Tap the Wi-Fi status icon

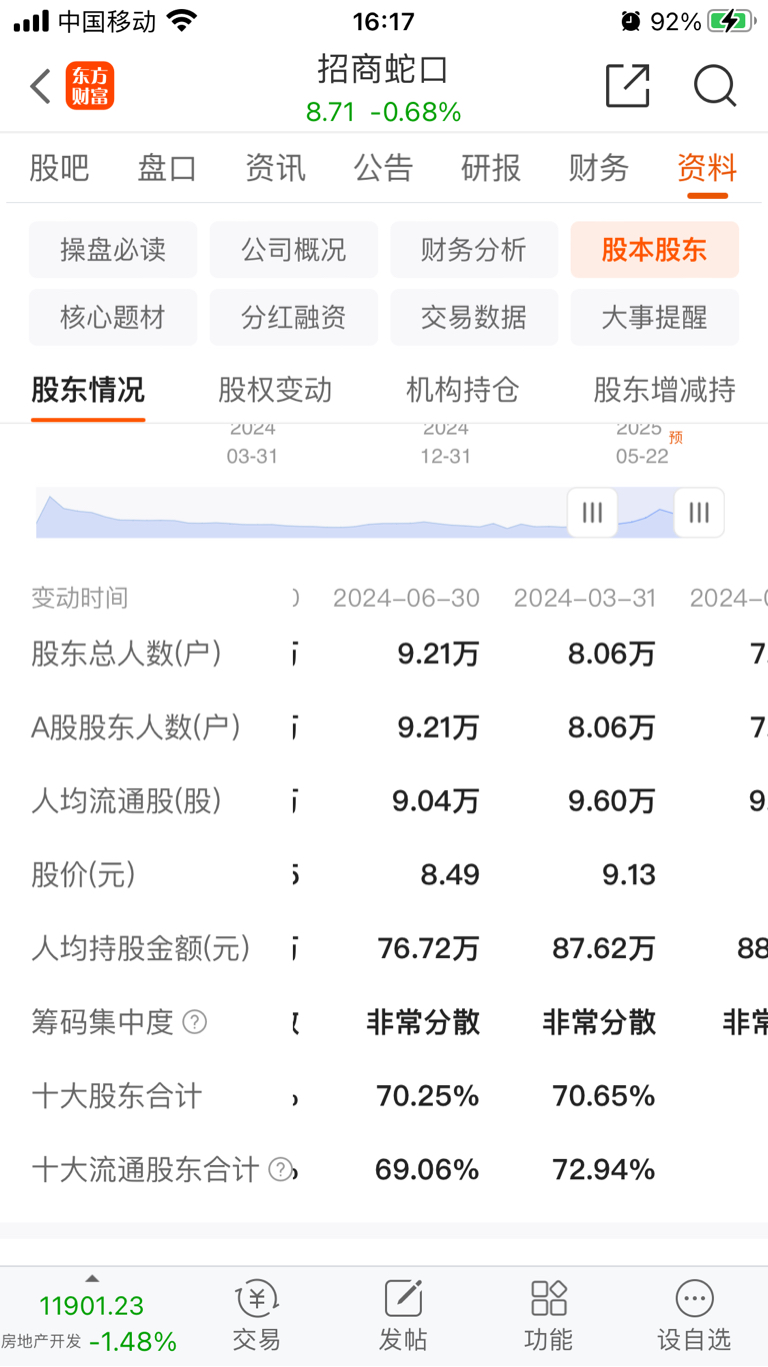point(182,21)
